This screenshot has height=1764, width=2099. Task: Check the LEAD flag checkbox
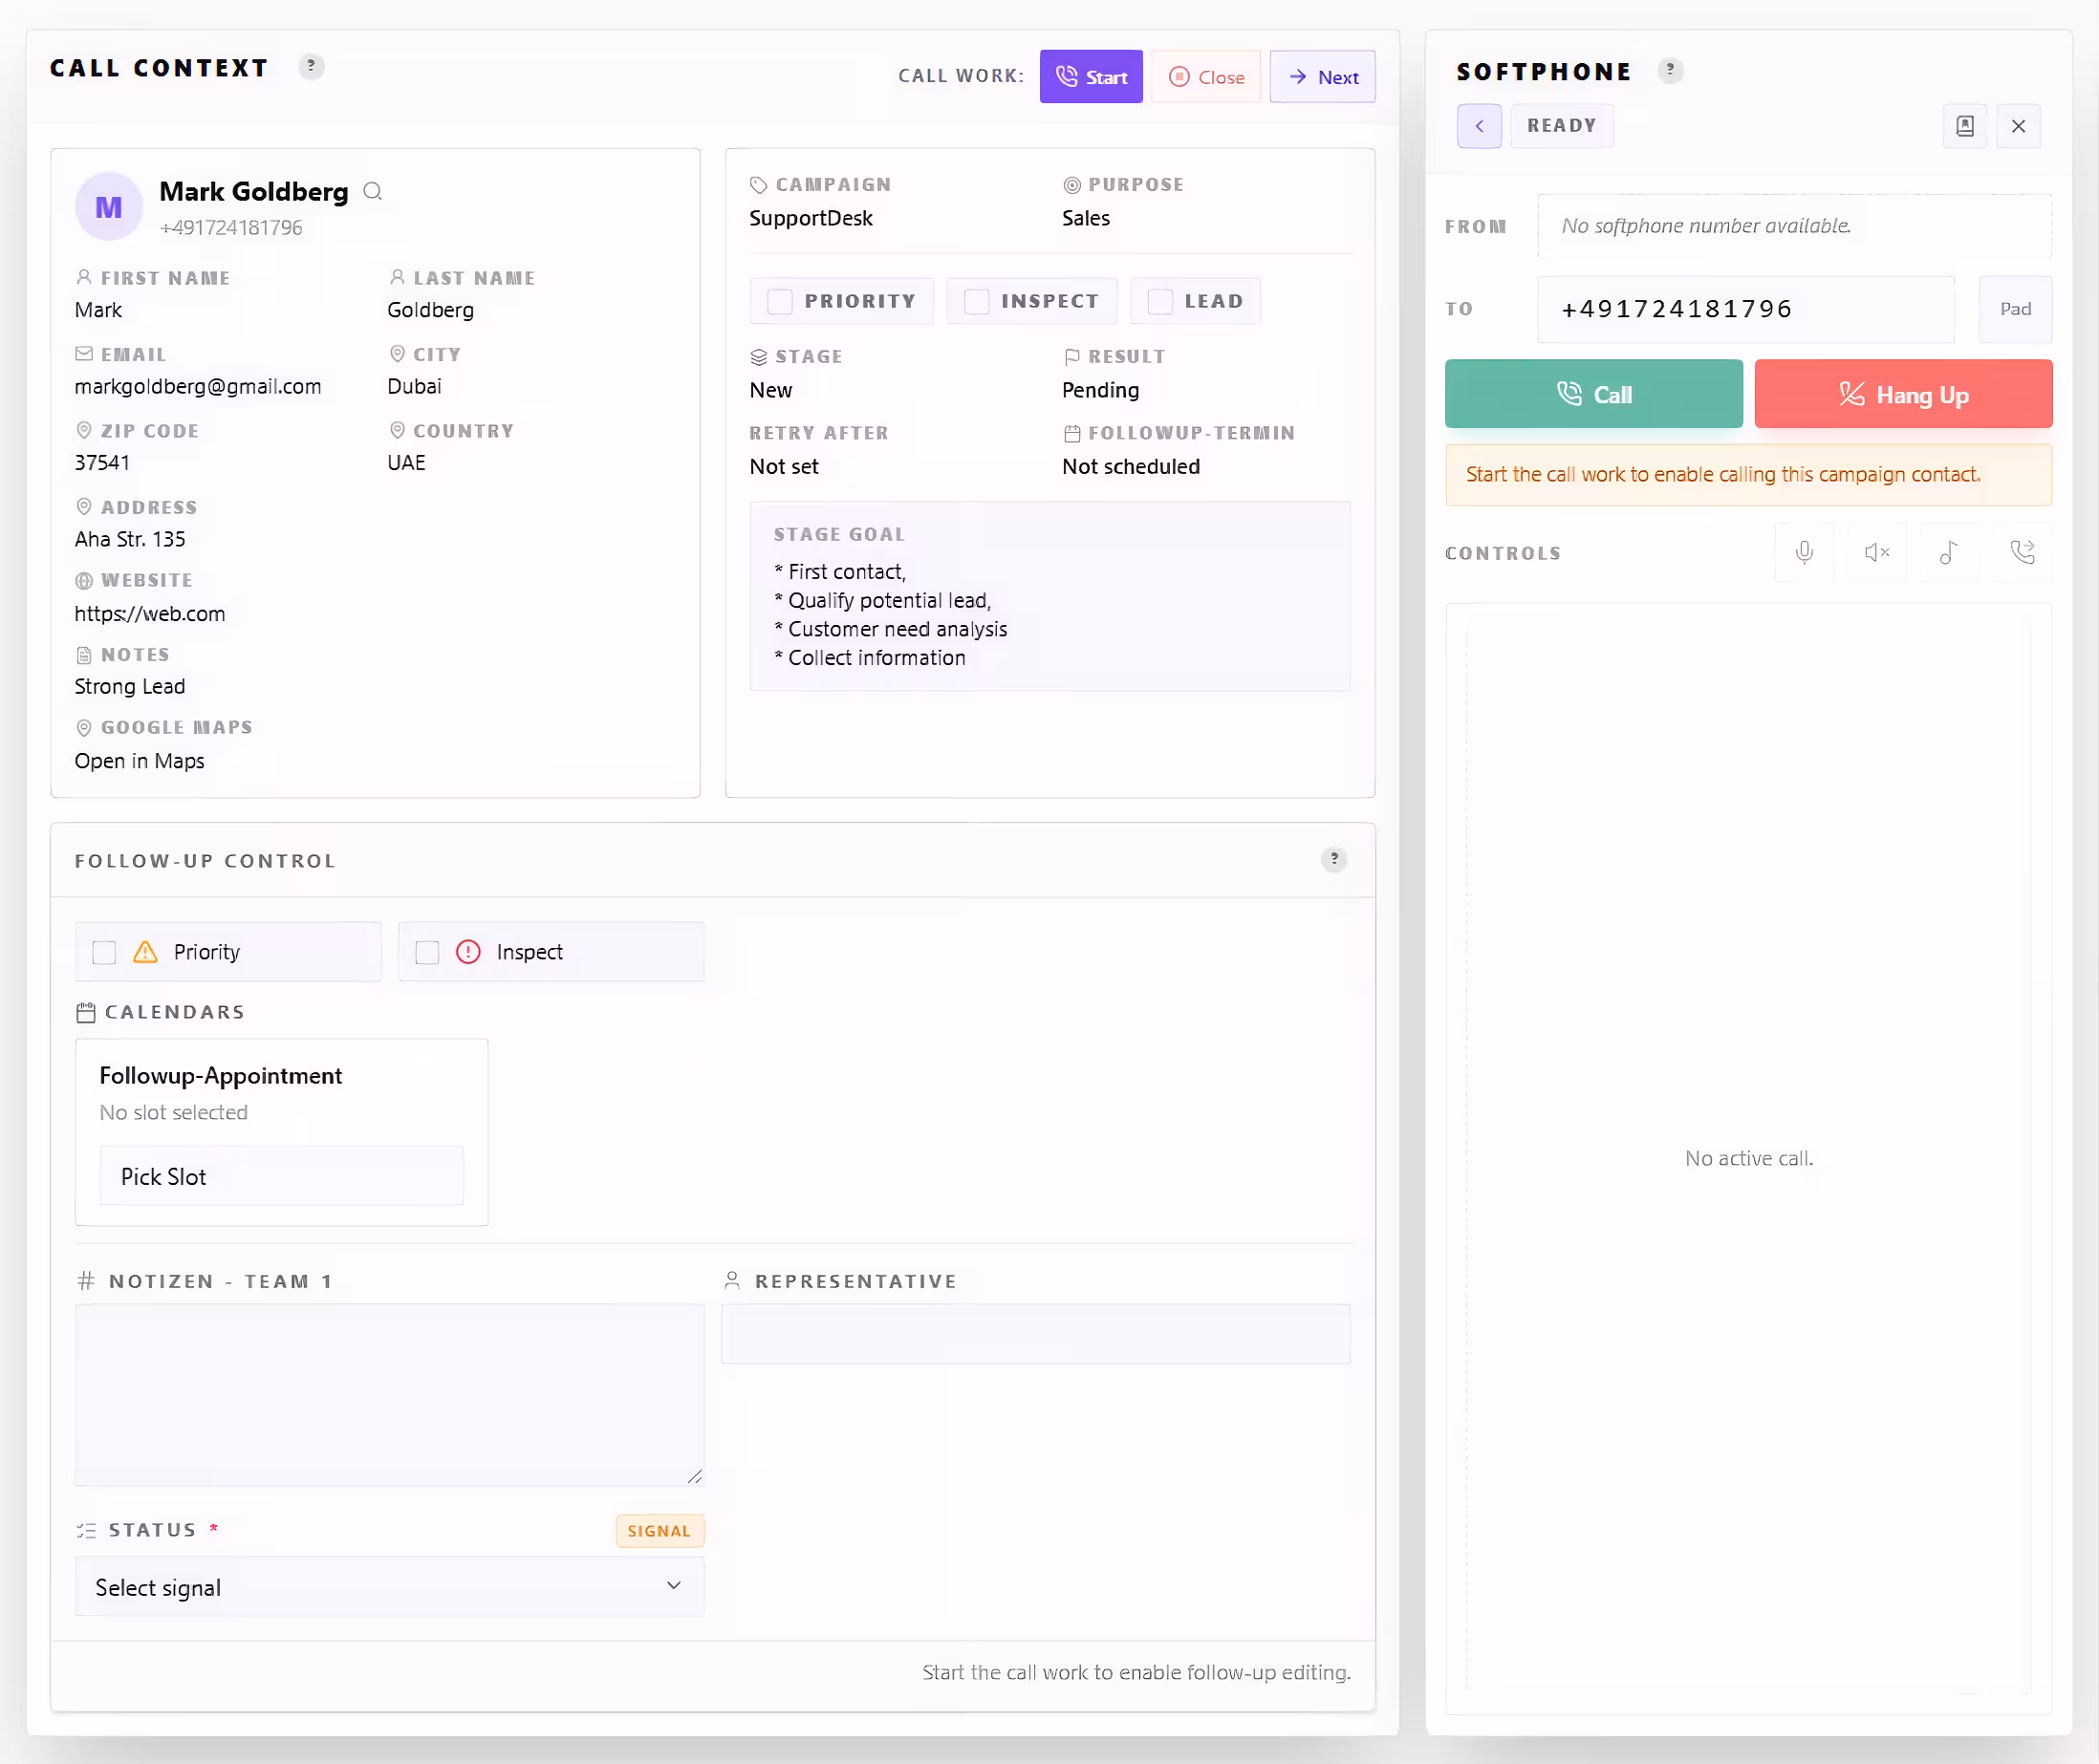point(1160,301)
